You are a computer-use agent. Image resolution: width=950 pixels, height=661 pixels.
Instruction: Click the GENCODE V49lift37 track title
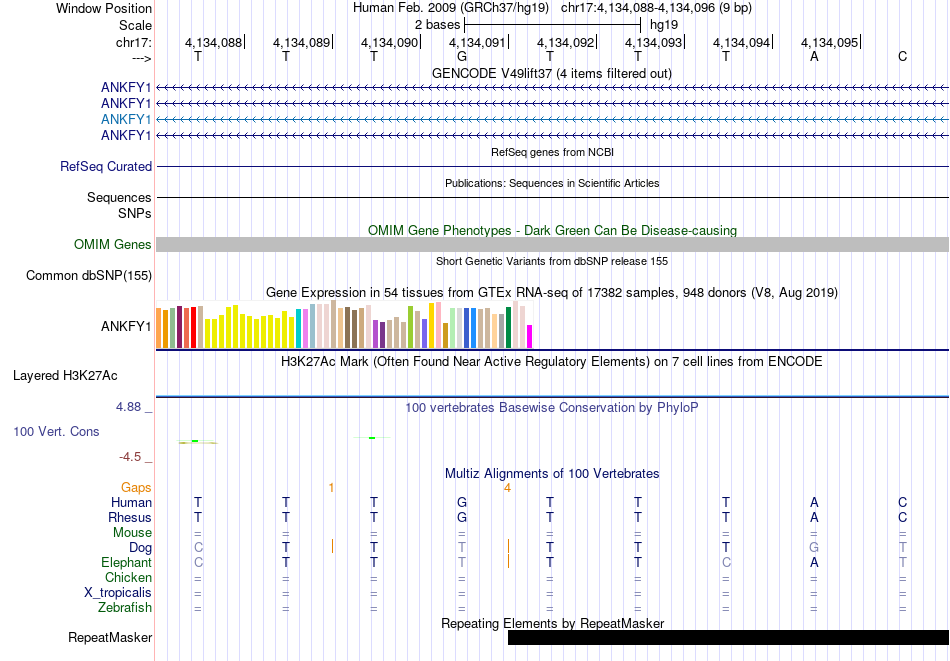(x=552, y=73)
